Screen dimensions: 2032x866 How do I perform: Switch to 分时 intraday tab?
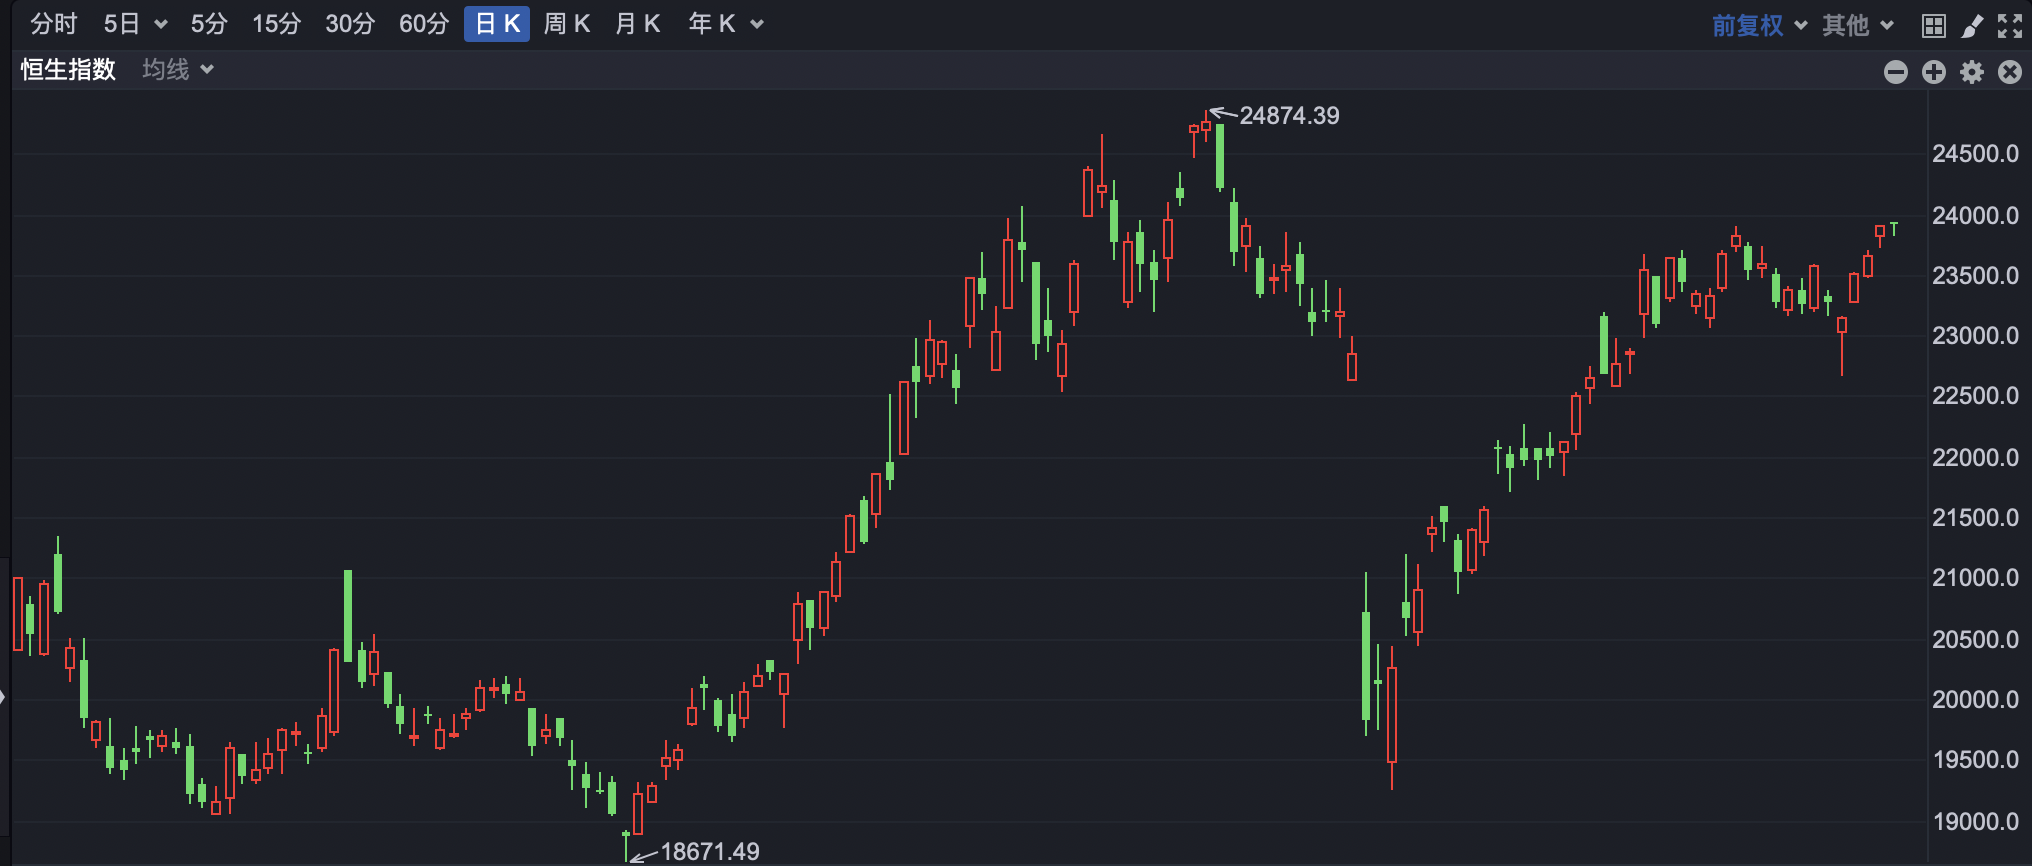click(54, 24)
